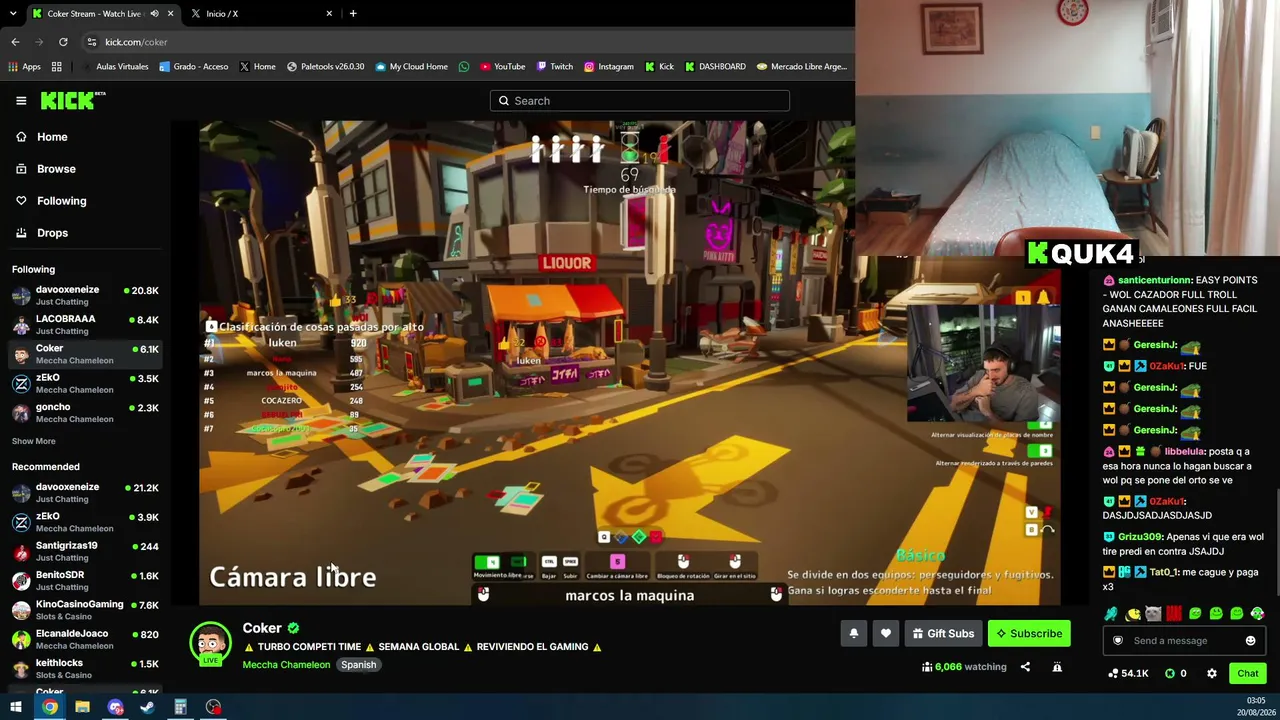
Task: Open the Twitch bookmark
Action: 555,67
